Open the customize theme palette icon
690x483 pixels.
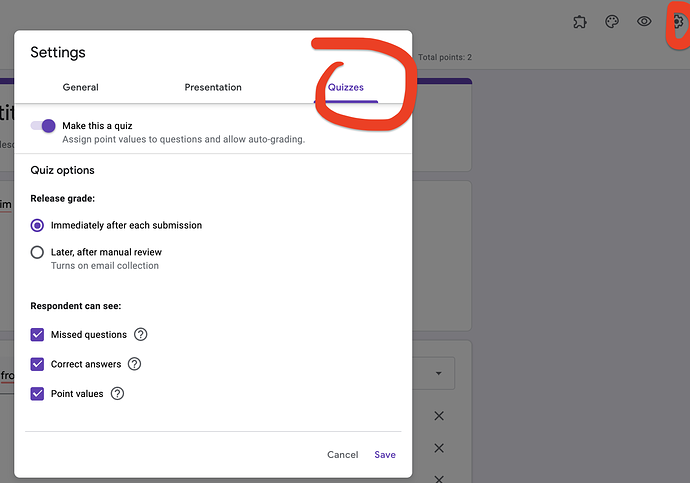pyautogui.click(x=612, y=21)
